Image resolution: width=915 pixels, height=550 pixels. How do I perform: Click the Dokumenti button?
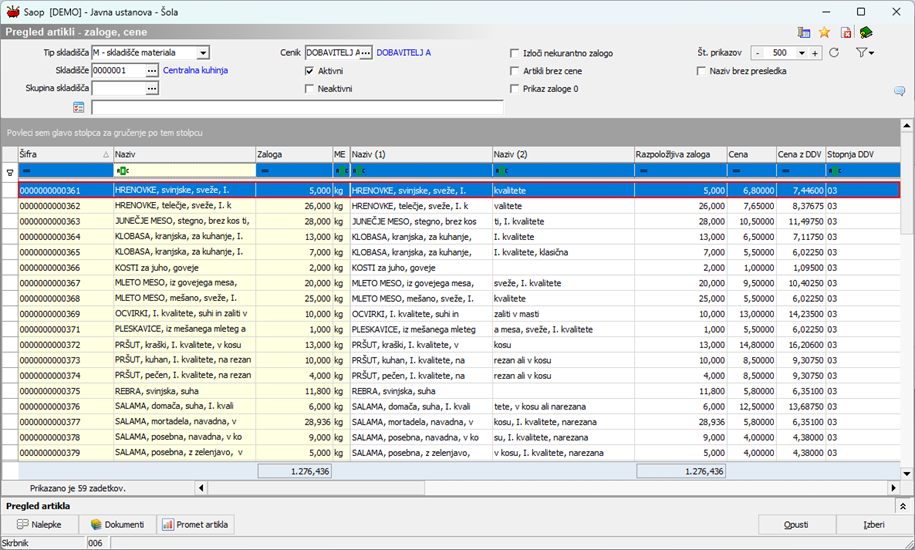[x=117, y=524]
